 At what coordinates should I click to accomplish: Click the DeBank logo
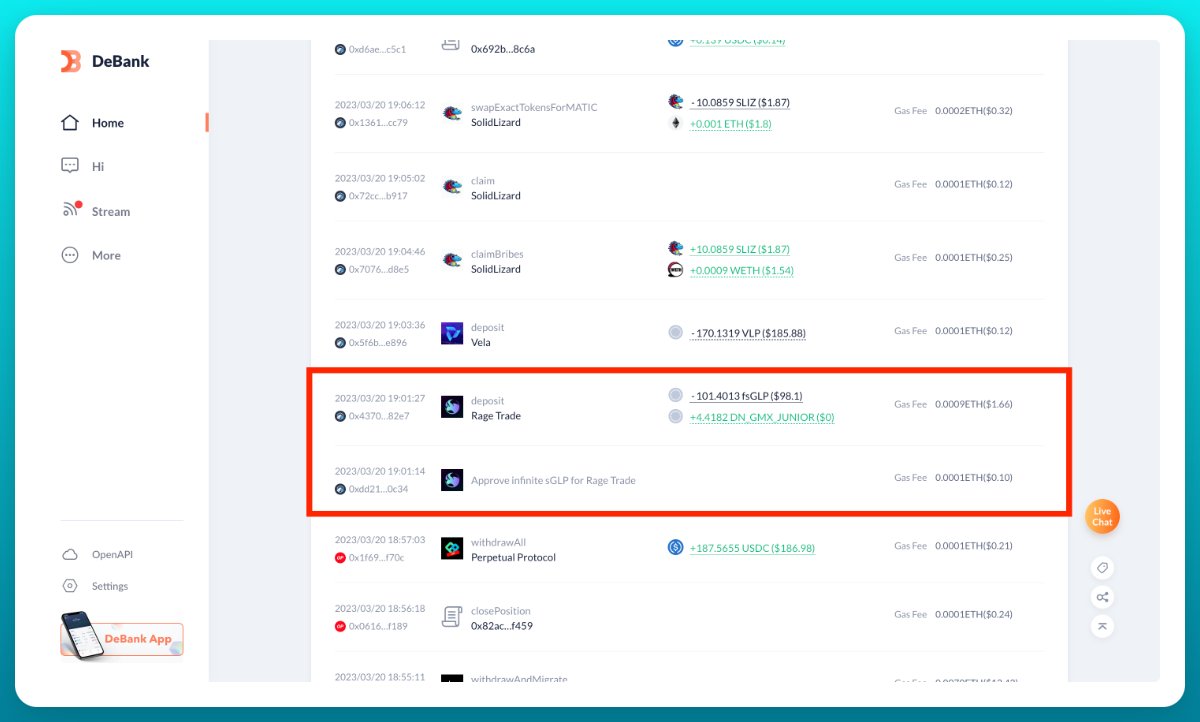tap(106, 61)
